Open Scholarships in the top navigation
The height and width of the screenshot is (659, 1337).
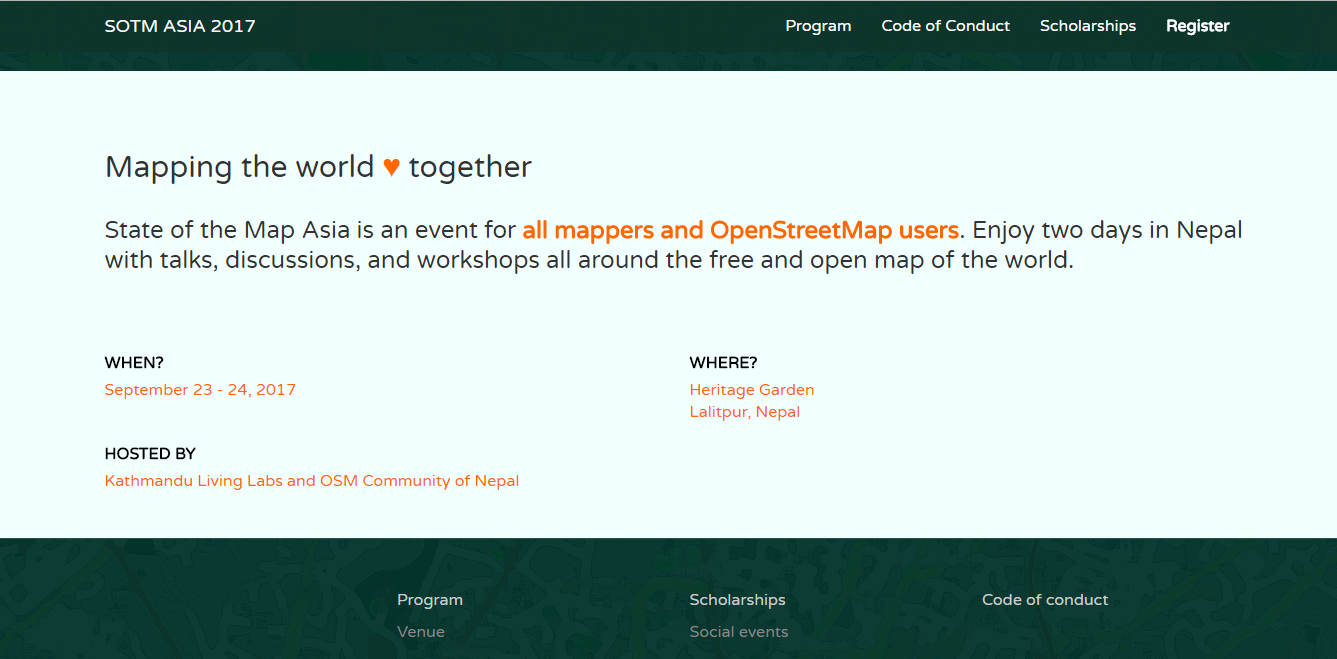1088,26
